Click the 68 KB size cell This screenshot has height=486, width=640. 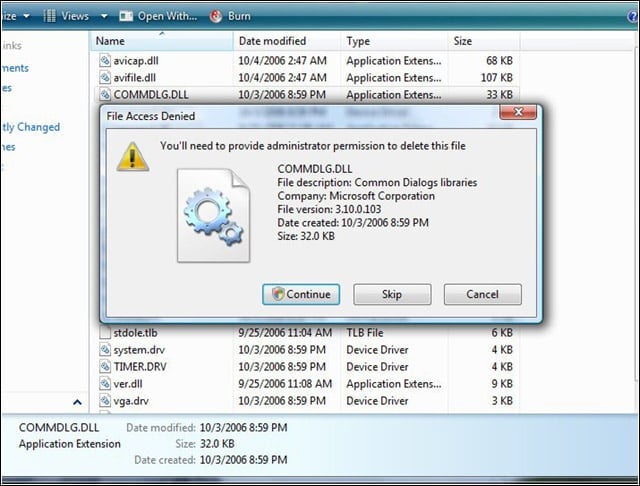point(499,61)
